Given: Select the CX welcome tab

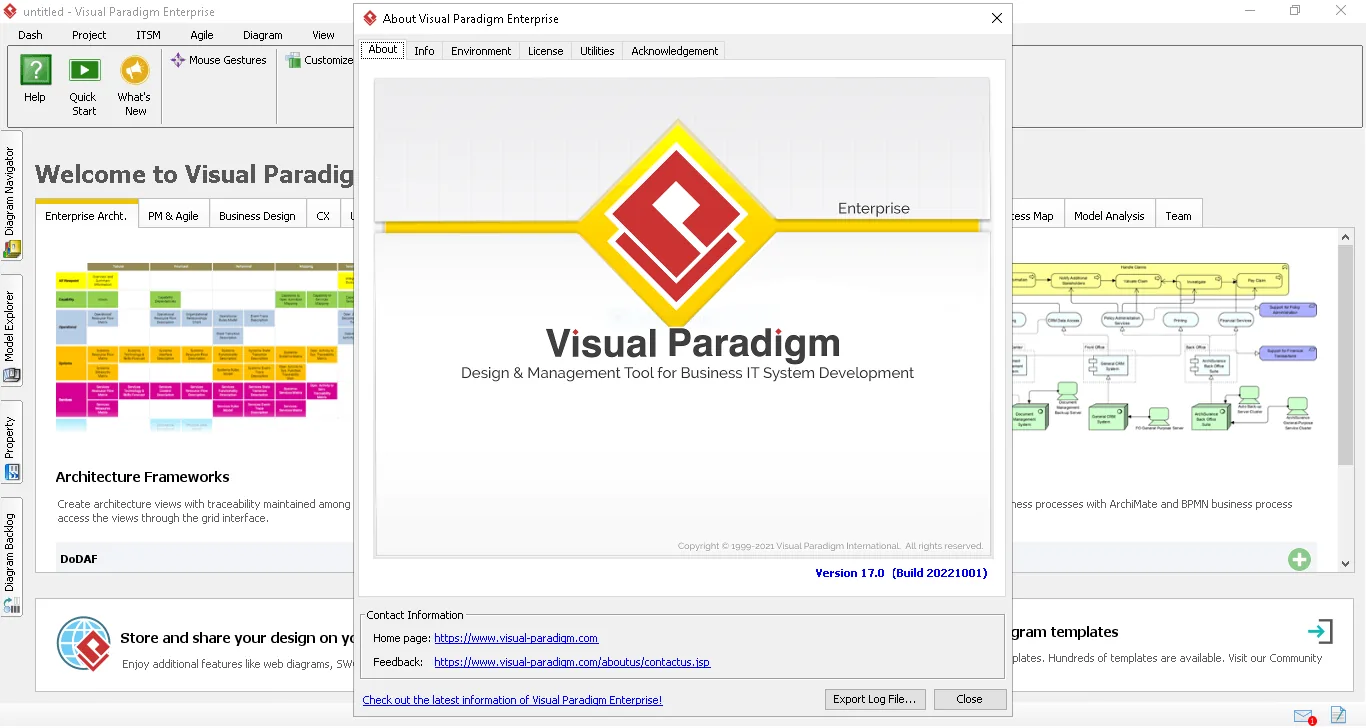Looking at the screenshot, I should (323, 216).
